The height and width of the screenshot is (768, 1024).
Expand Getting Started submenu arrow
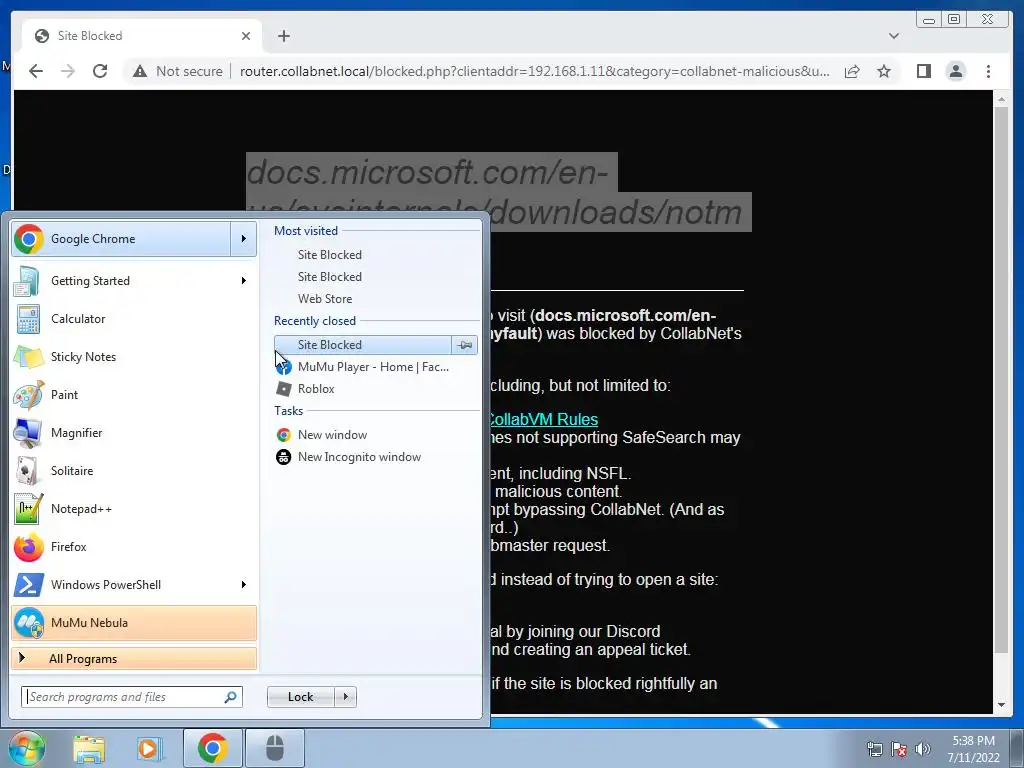click(244, 281)
